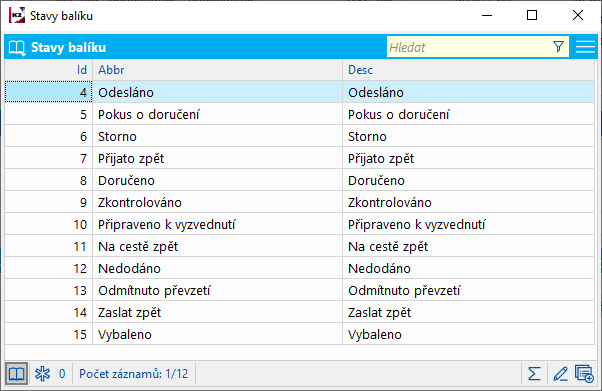Sort by the Abbr column header
This screenshot has height=391, width=602.
(x=217, y=70)
